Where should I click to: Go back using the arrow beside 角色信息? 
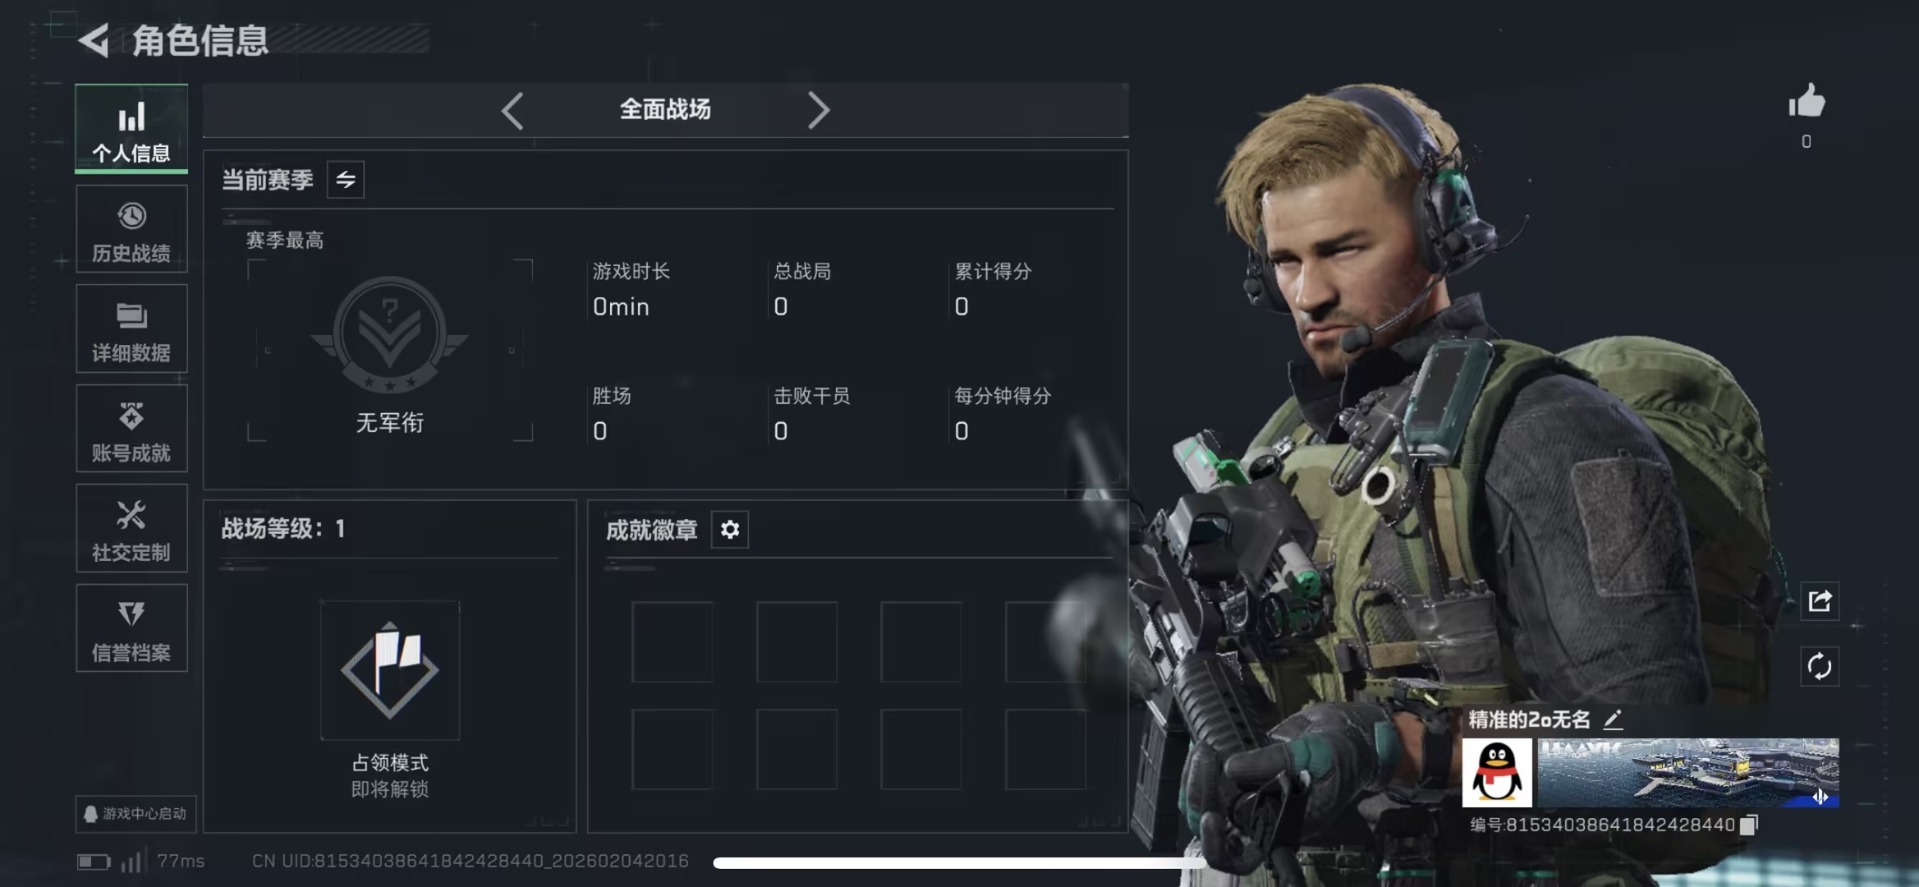(x=94, y=40)
